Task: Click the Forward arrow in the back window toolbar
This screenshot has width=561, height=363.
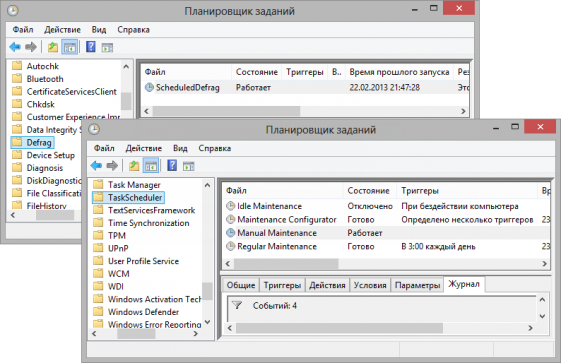Action: click(x=31, y=47)
